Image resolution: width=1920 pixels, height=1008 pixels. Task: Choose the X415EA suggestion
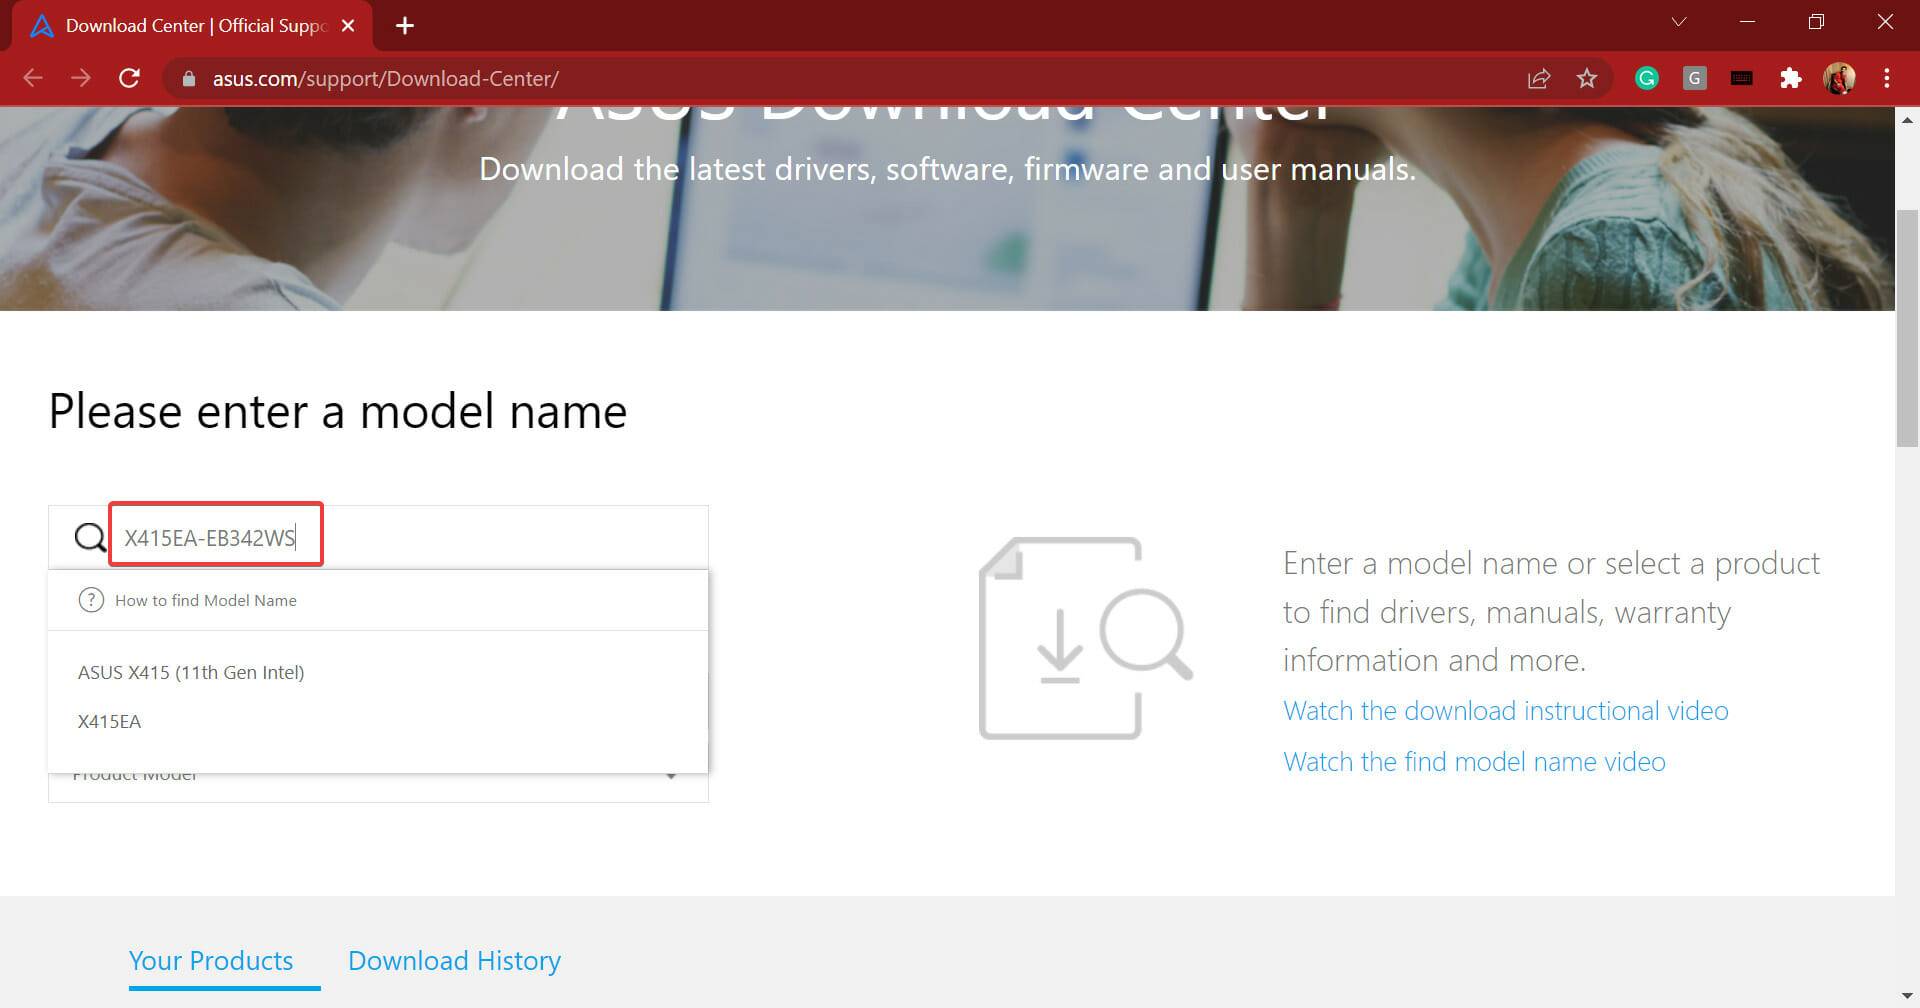coord(109,721)
